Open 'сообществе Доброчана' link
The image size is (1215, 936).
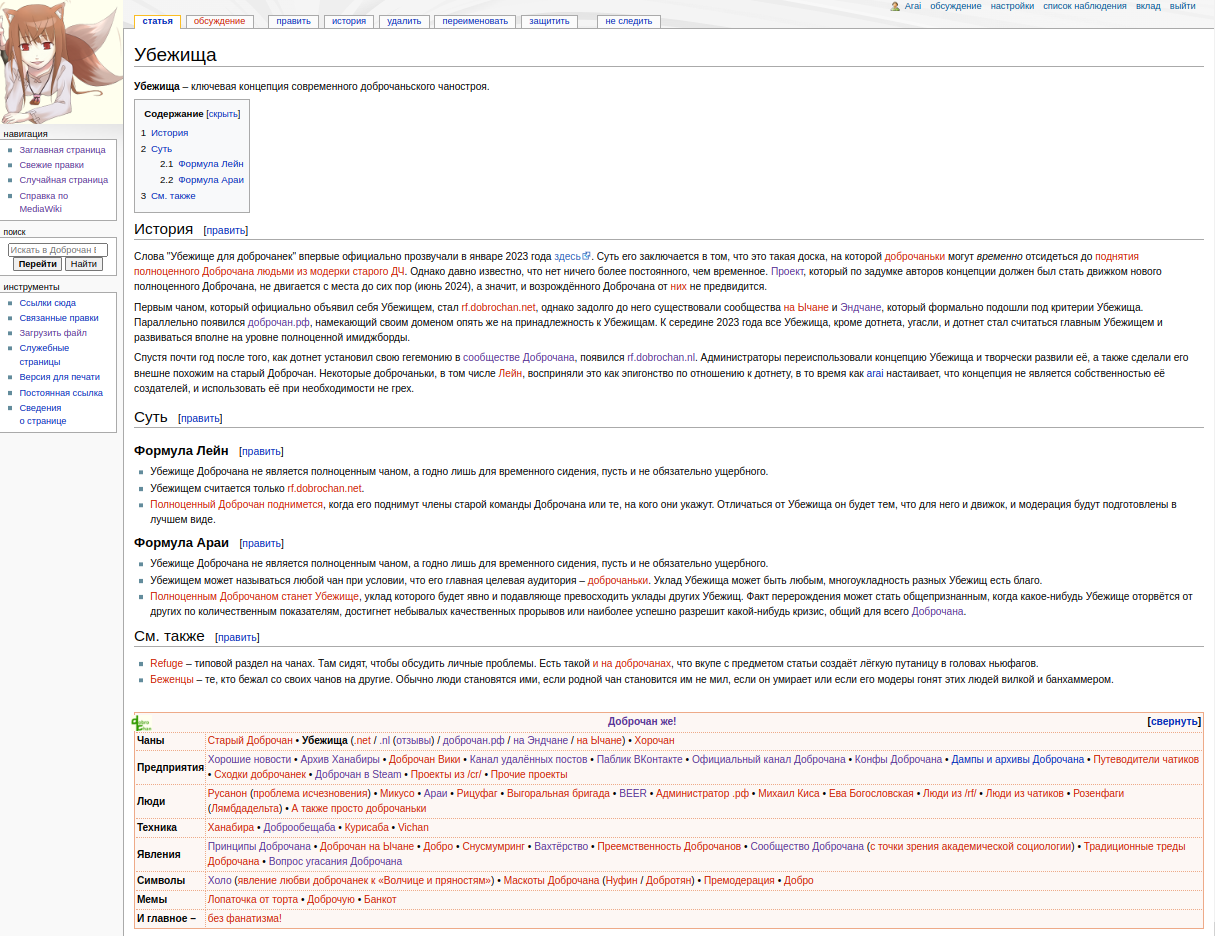pyautogui.click(x=519, y=357)
